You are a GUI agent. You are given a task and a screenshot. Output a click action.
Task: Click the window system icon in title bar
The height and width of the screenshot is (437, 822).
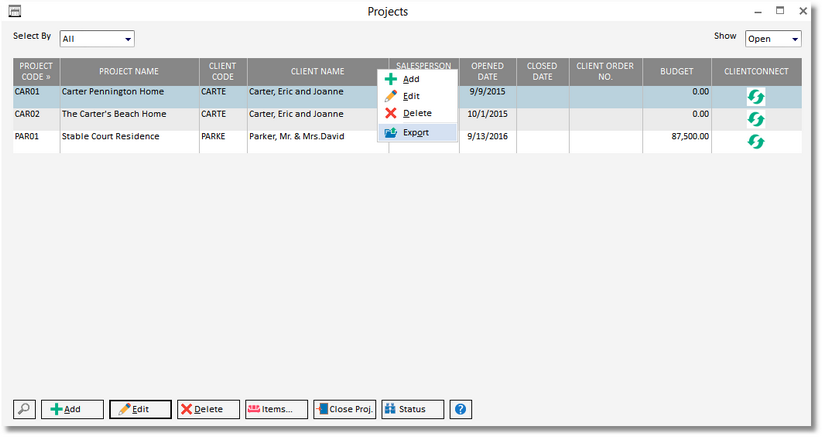pos(15,11)
